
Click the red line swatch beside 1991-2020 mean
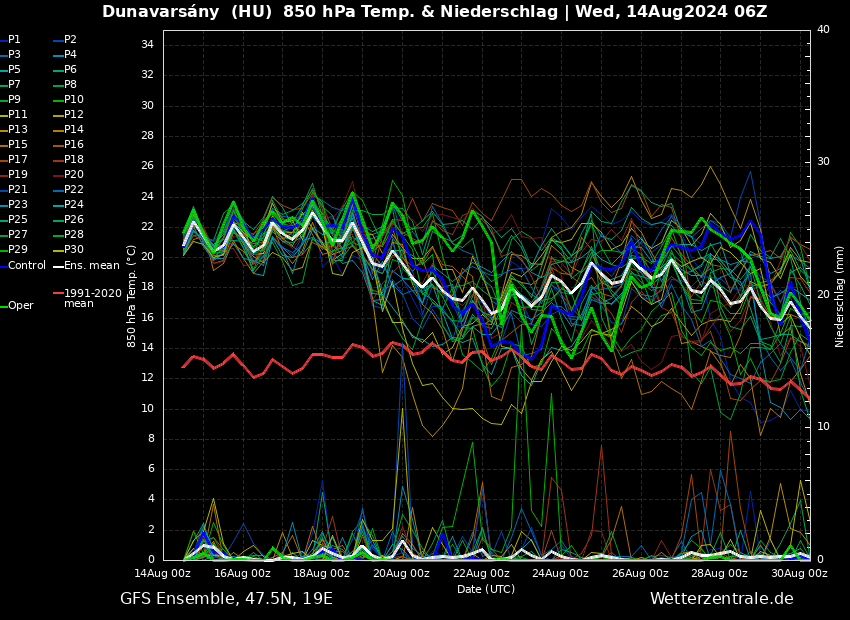[58, 294]
